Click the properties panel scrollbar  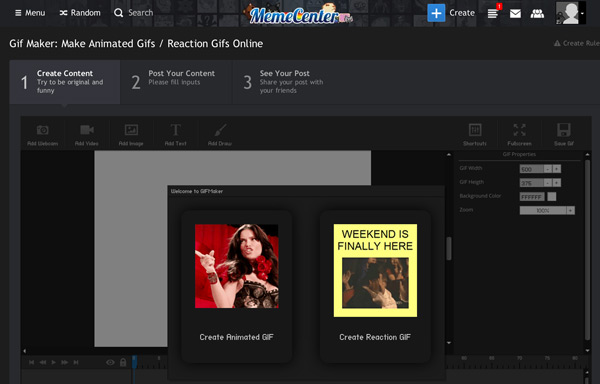click(x=587, y=249)
